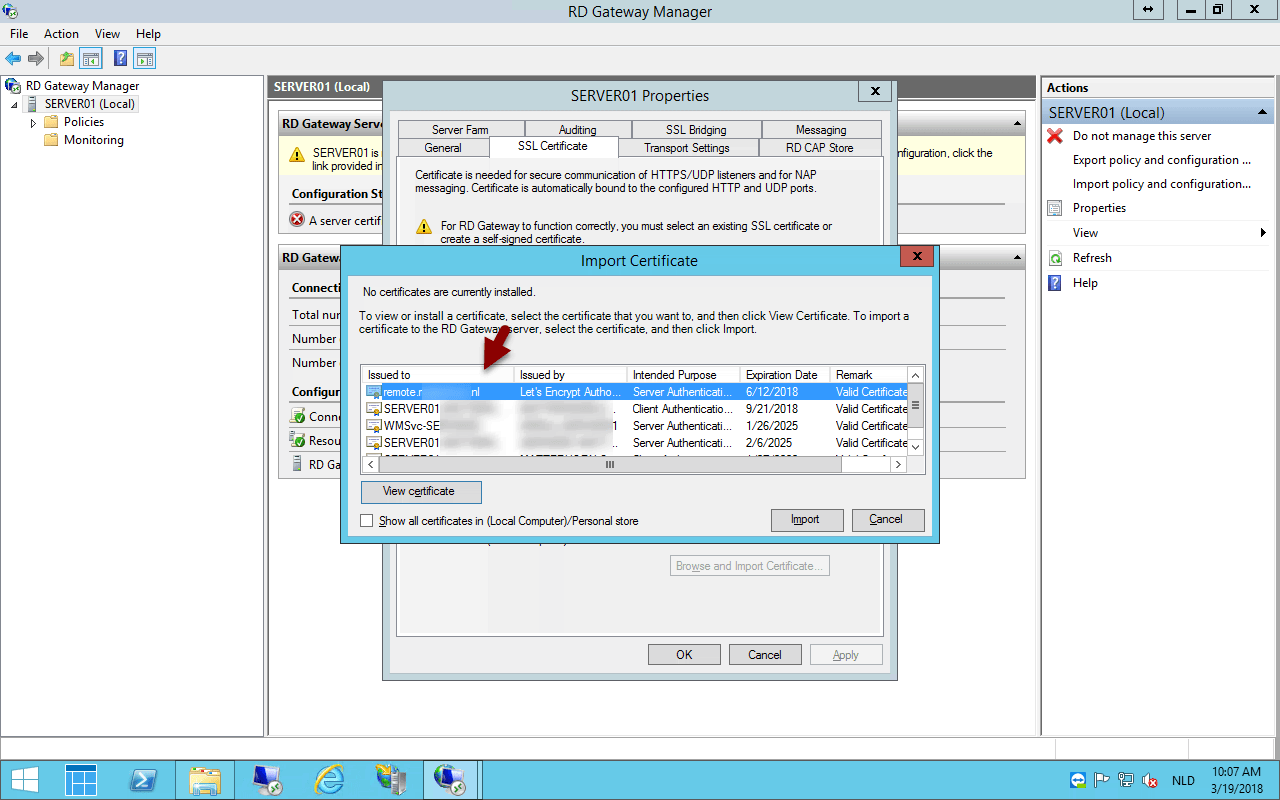1280x800 pixels.
Task: Switch to the Auditing tab
Action: (577, 130)
